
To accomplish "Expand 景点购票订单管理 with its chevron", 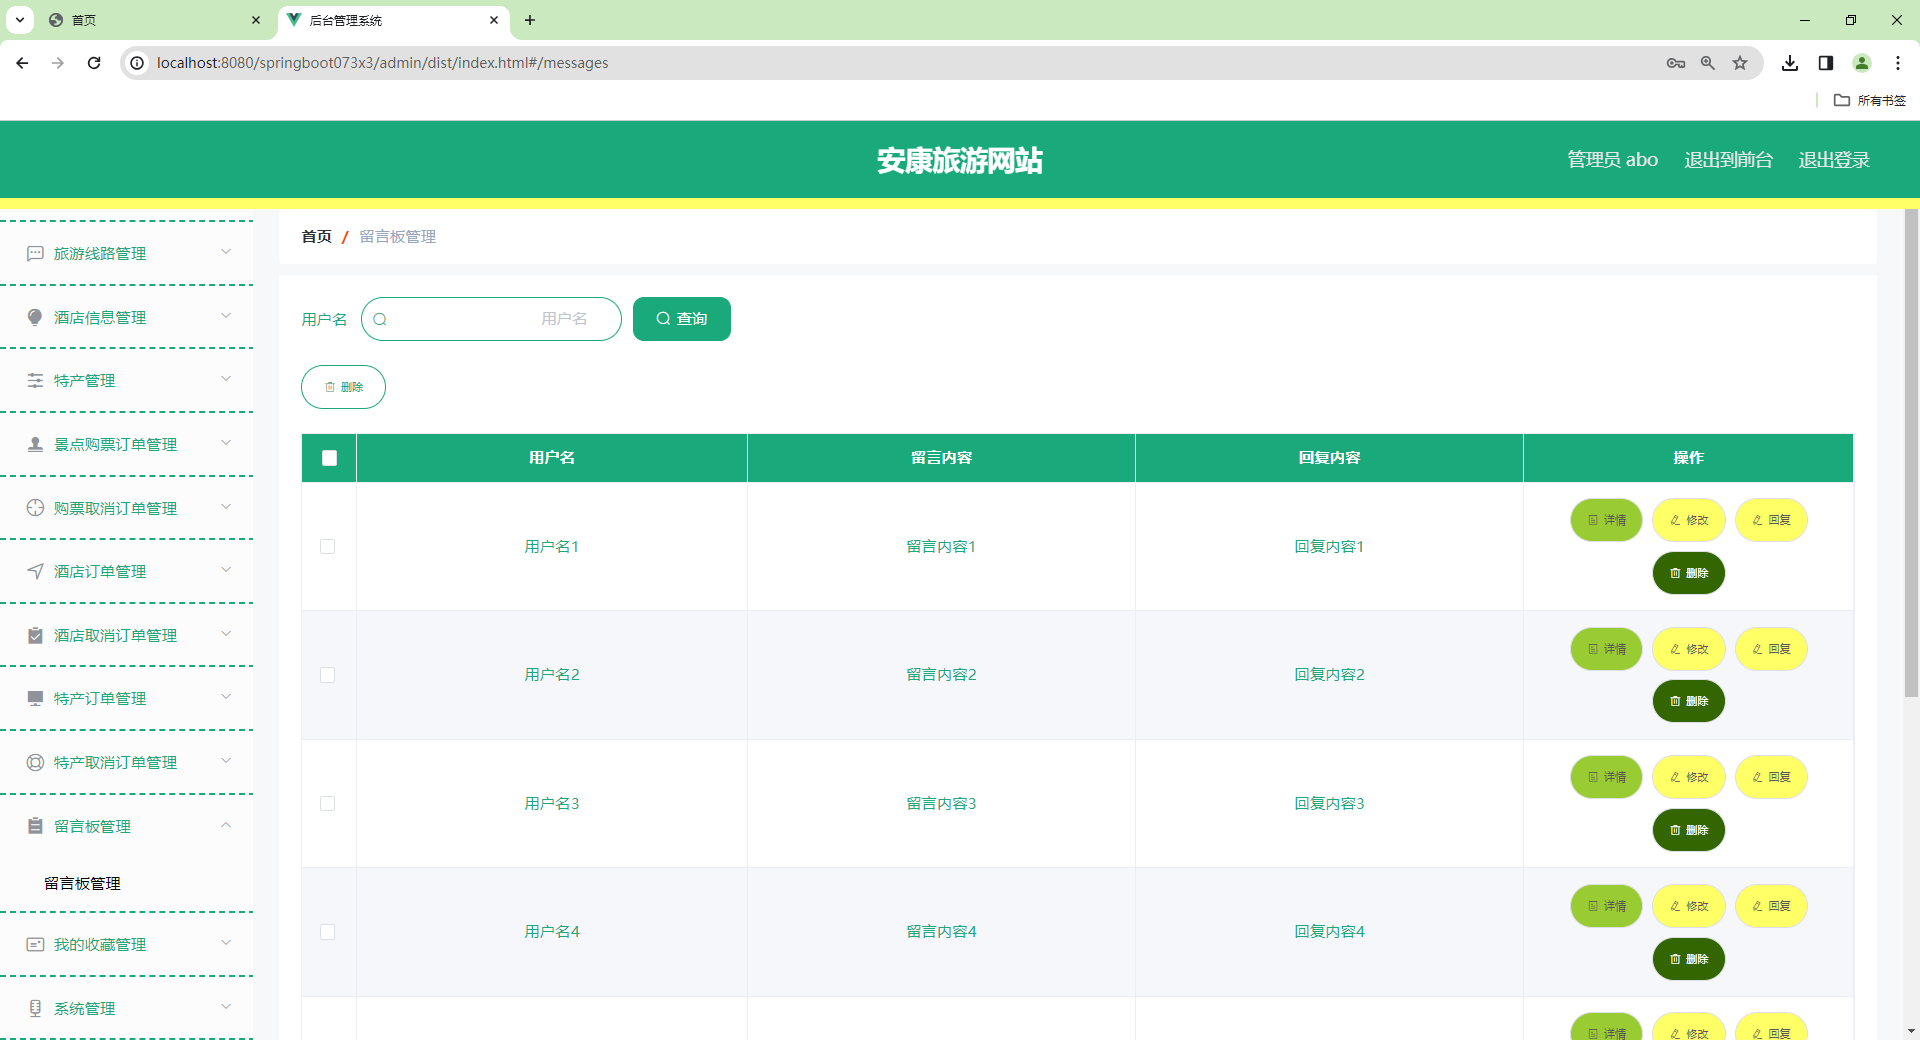I will pos(226,443).
